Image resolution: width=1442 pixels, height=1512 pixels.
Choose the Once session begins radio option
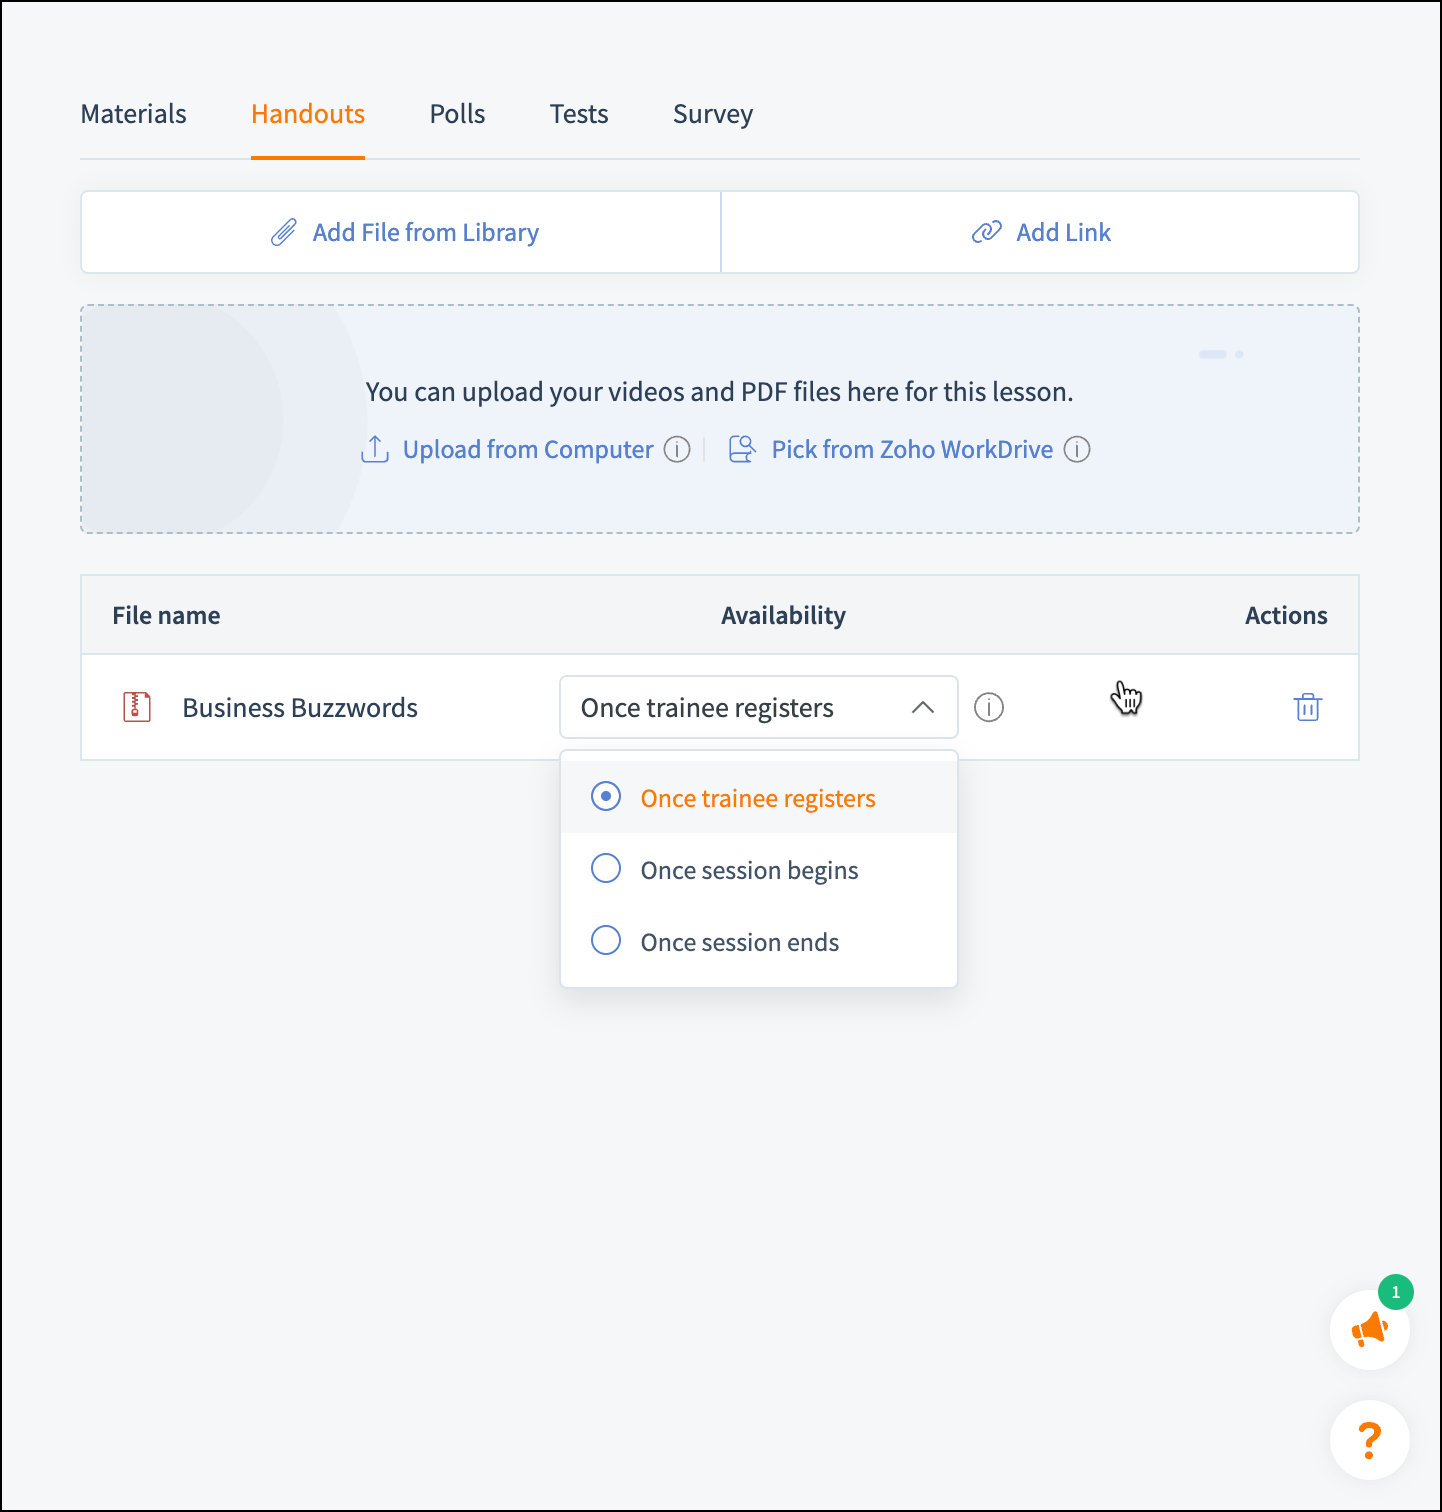tap(606, 869)
